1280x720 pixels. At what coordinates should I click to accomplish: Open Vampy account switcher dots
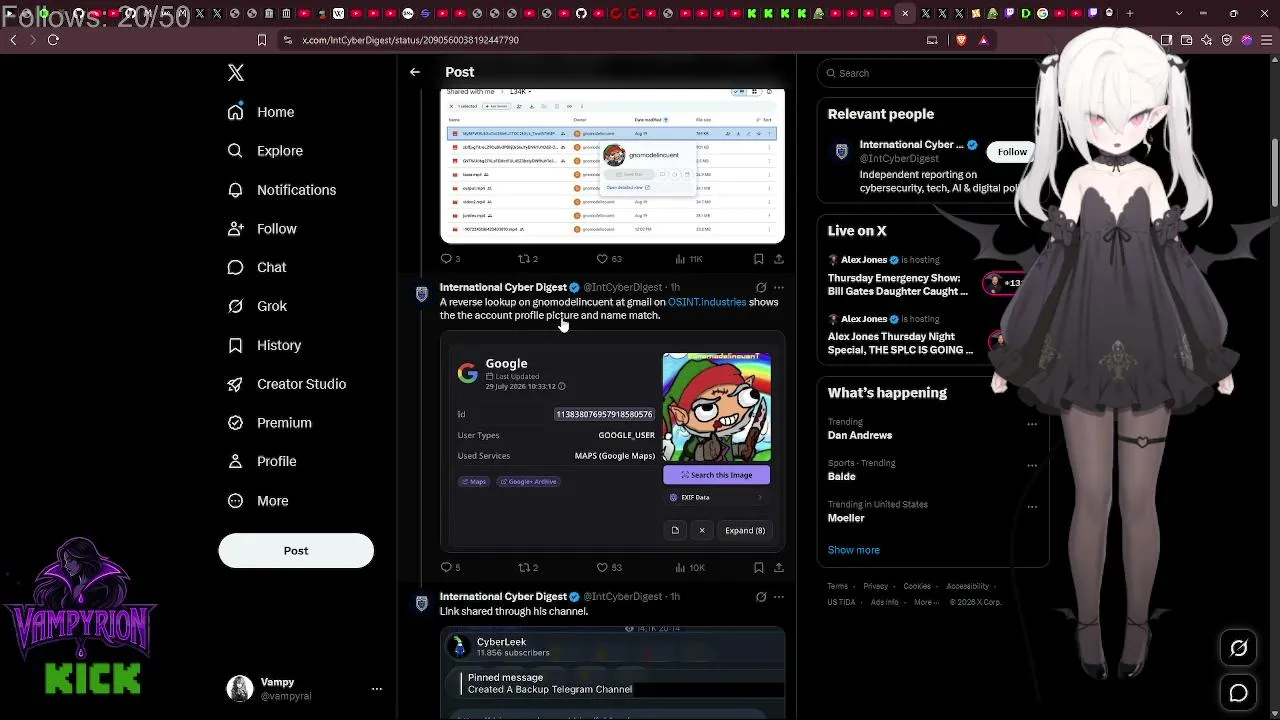tap(377, 689)
